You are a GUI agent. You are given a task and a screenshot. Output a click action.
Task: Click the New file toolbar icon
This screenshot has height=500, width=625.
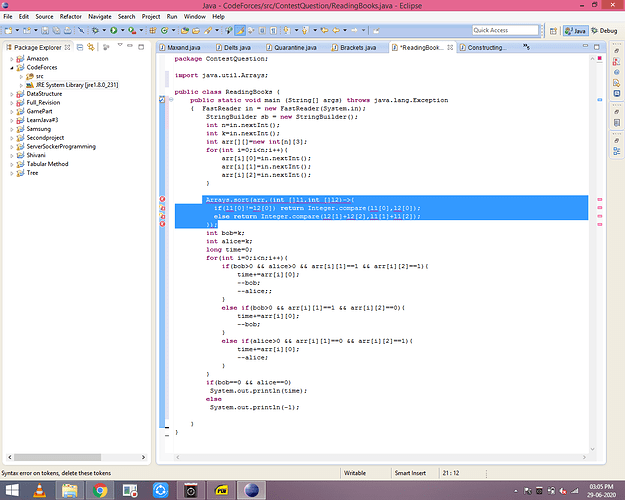pos(8,30)
